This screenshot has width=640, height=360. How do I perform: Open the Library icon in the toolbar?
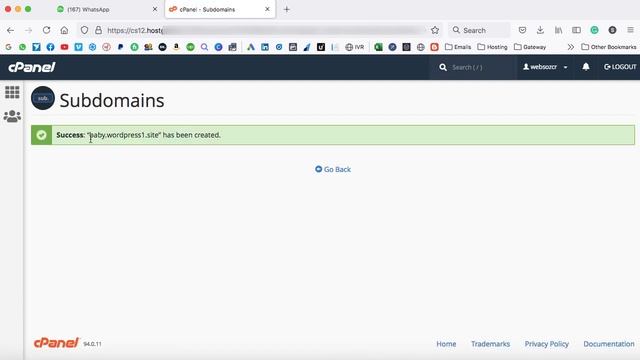click(558, 30)
